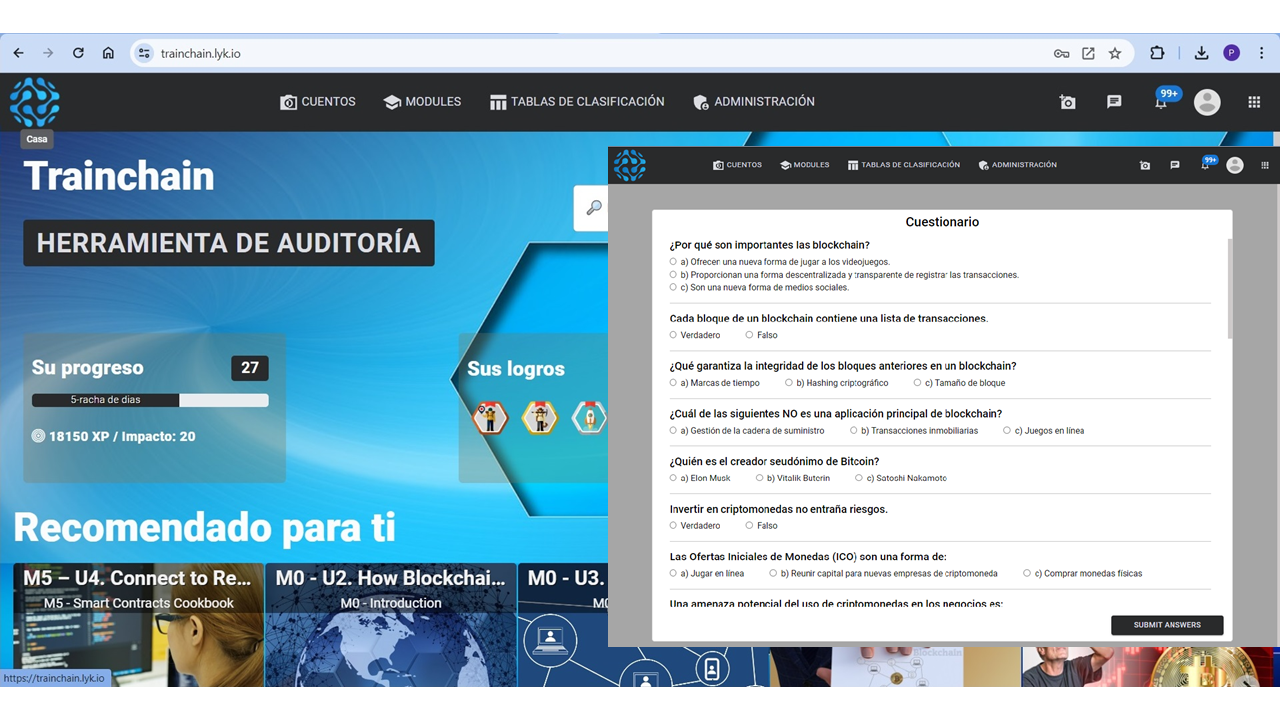This screenshot has height=720, width=1280.
Task: Select answer a) Ofrecer una nueva forma de jugar
Action: pos(673,262)
